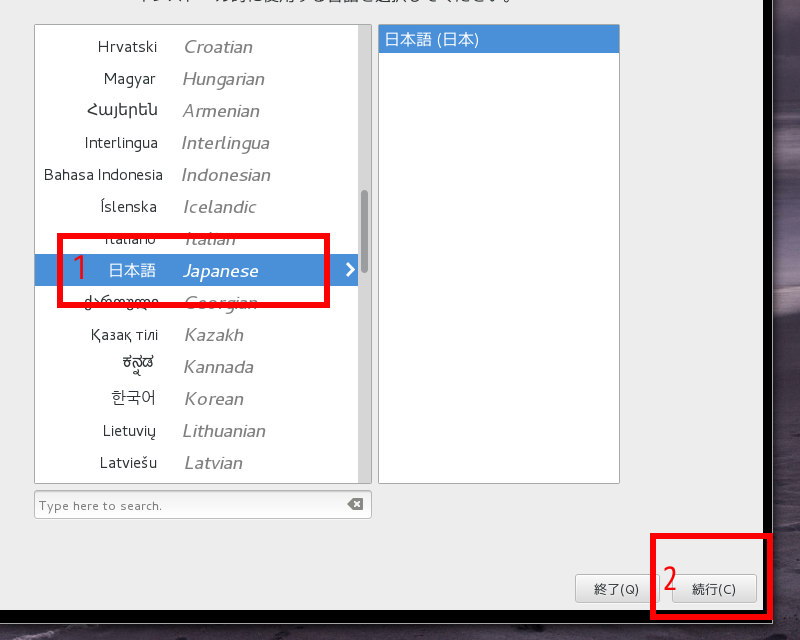The height and width of the screenshot is (640, 800).
Task: Pick Lithuanian (Lietuvių) language
Action: (195, 431)
